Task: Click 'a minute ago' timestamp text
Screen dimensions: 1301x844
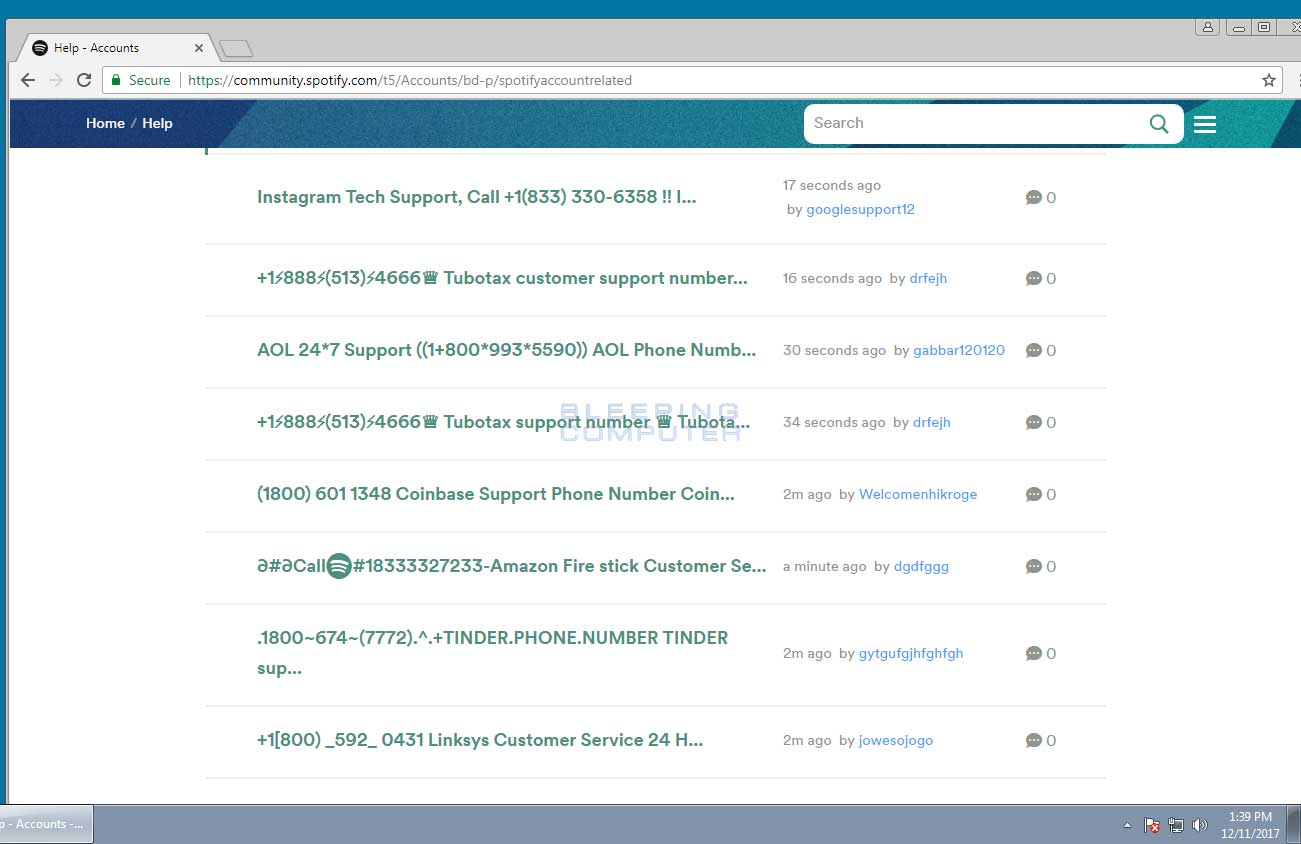Action: pyautogui.click(x=824, y=566)
